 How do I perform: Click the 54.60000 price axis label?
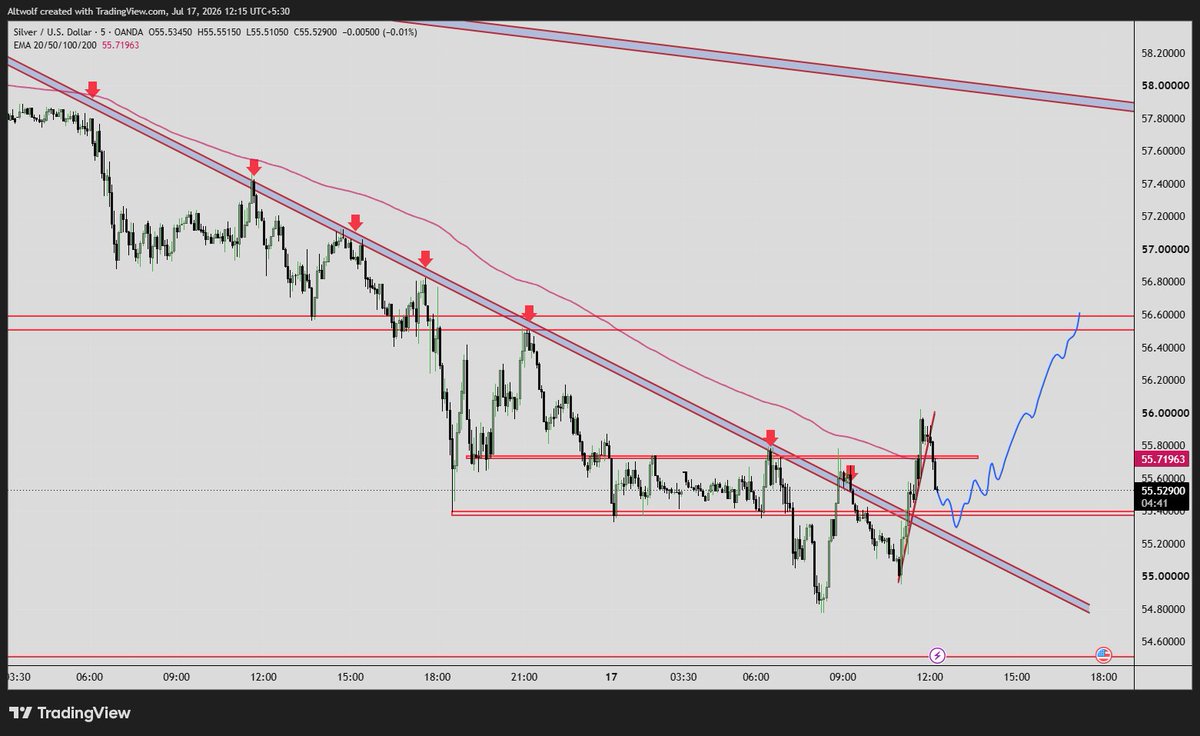pyautogui.click(x=1163, y=641)
